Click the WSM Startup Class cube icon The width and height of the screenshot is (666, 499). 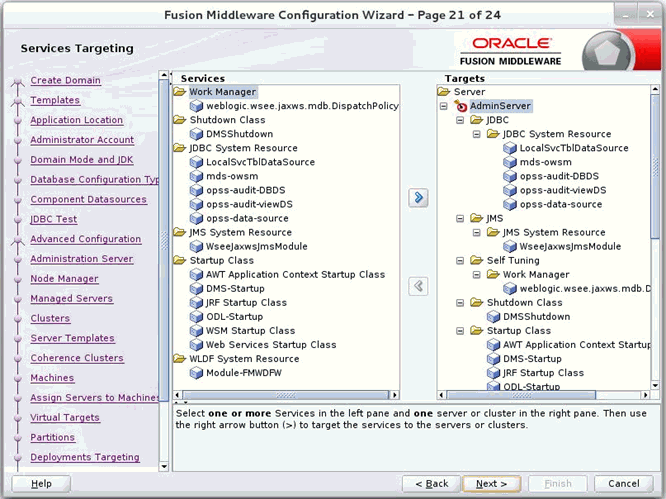tap(196, 331)
